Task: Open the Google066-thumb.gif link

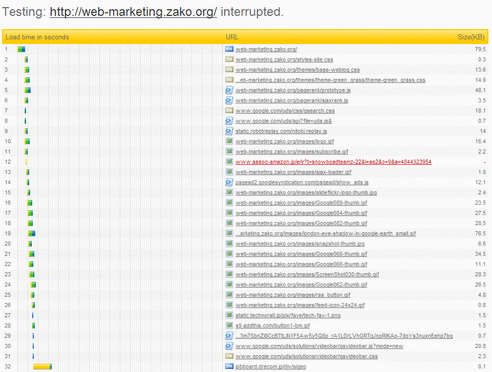Action: tap(301, 264)
